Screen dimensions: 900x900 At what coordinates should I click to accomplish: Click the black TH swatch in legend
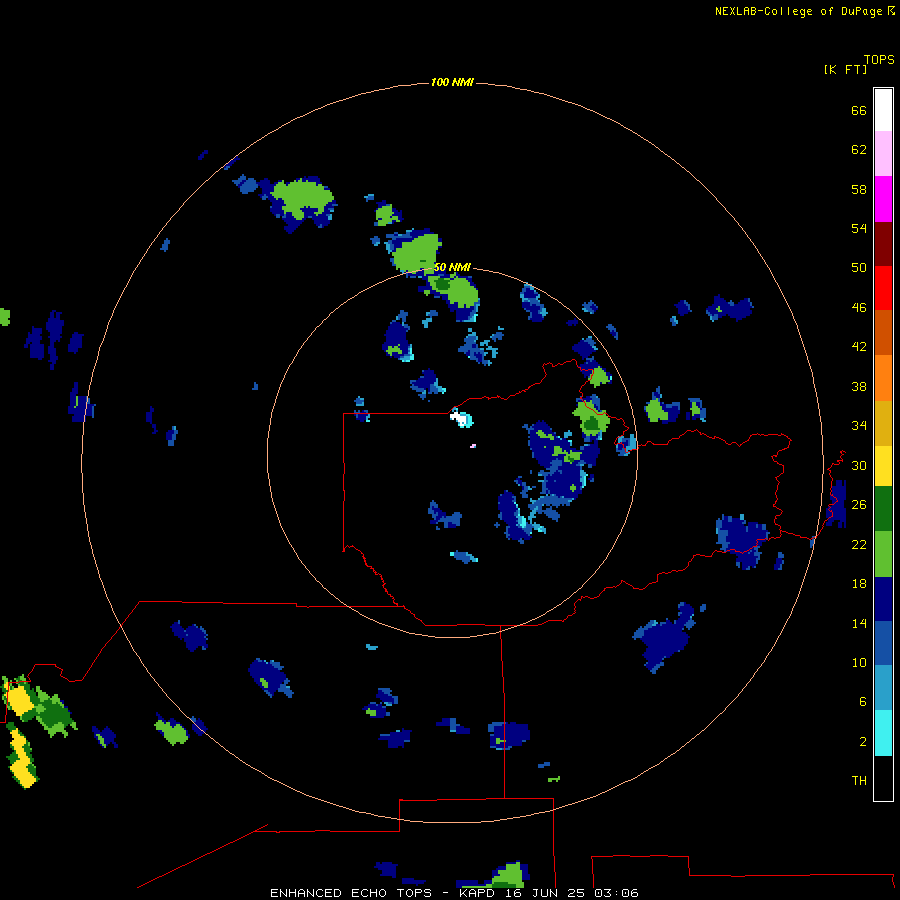pos(883,778)
